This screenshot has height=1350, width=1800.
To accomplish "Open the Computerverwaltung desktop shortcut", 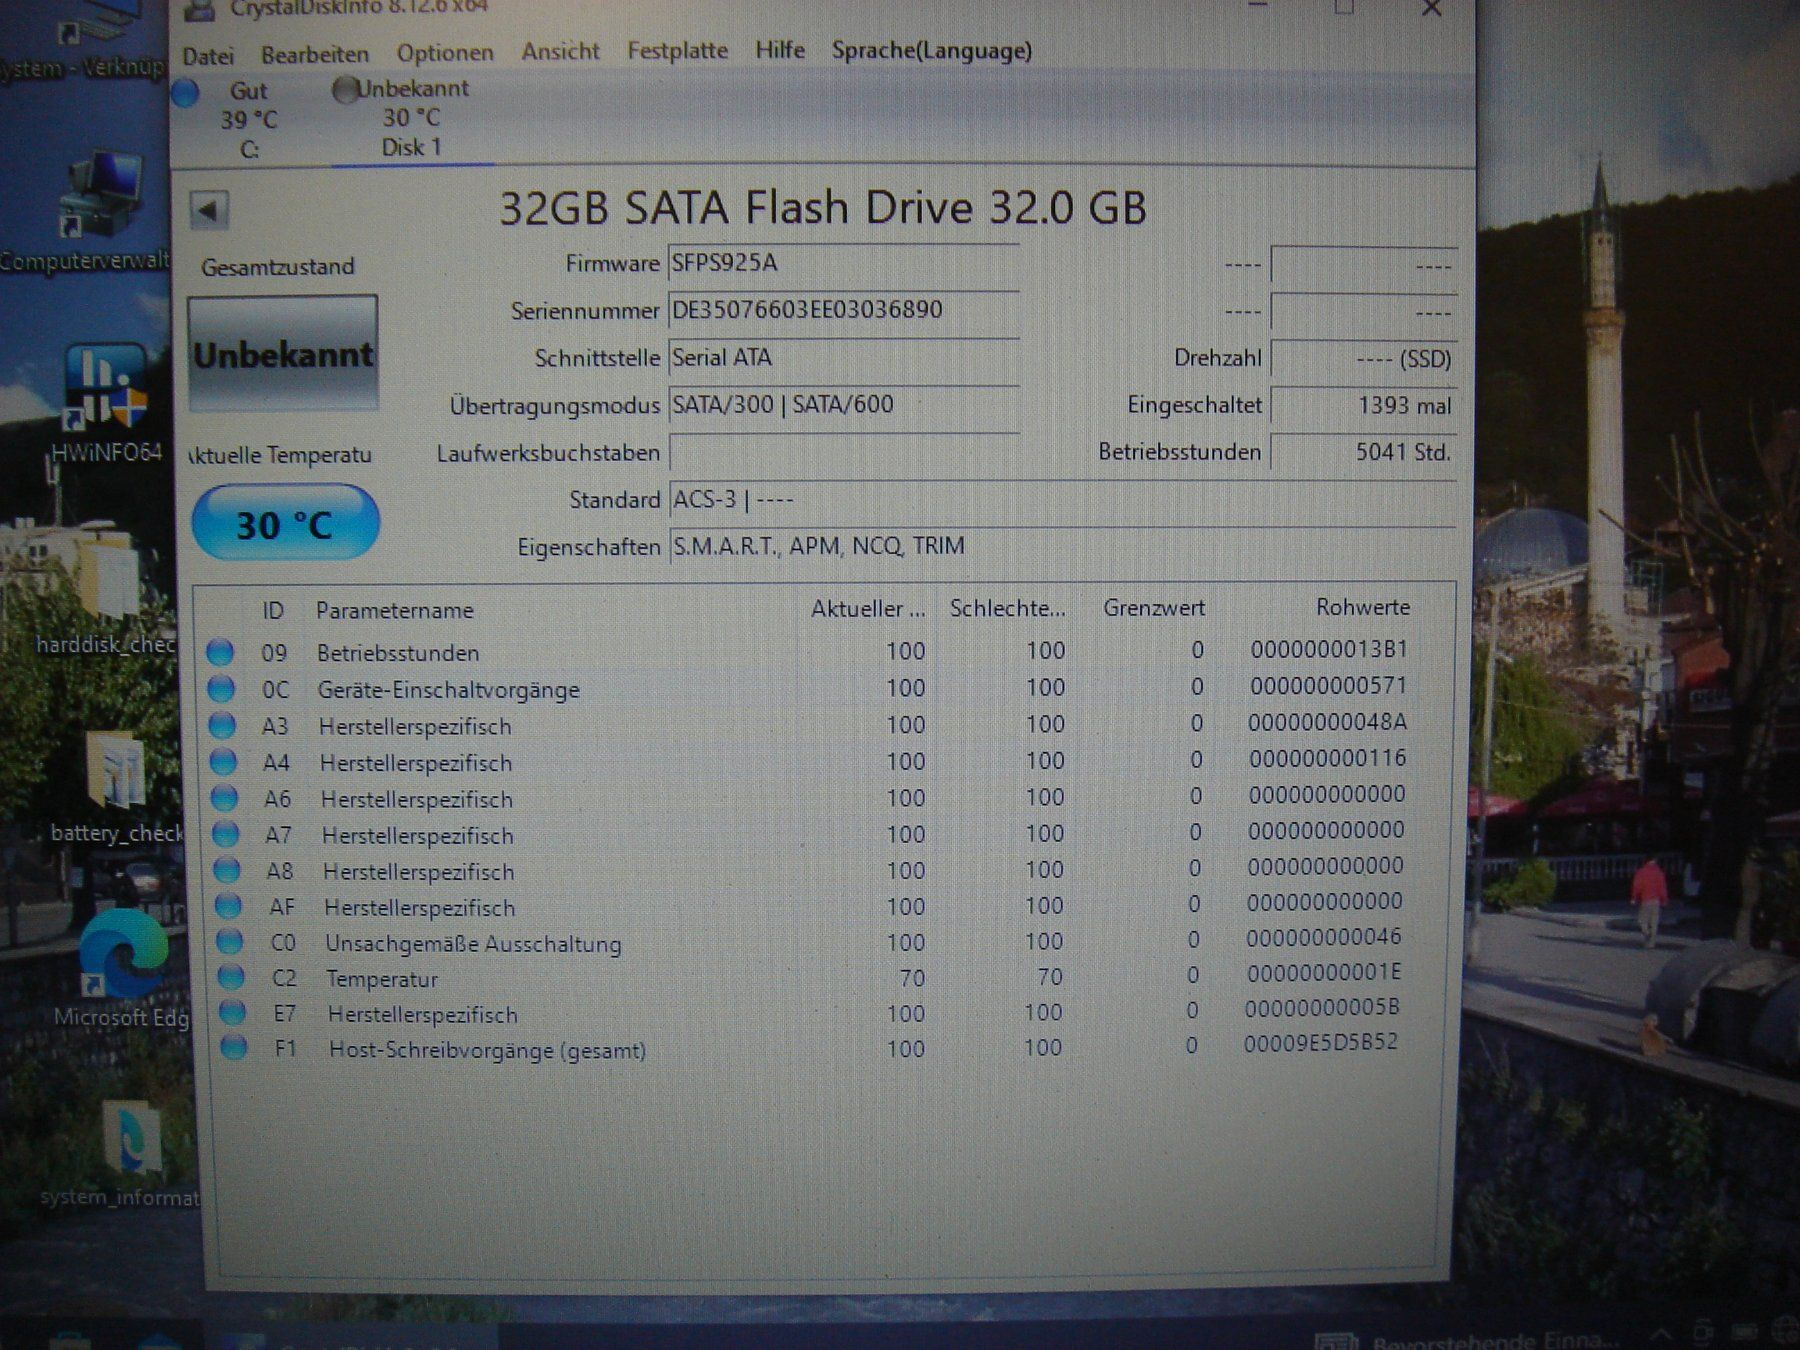I will pos(90,212).
